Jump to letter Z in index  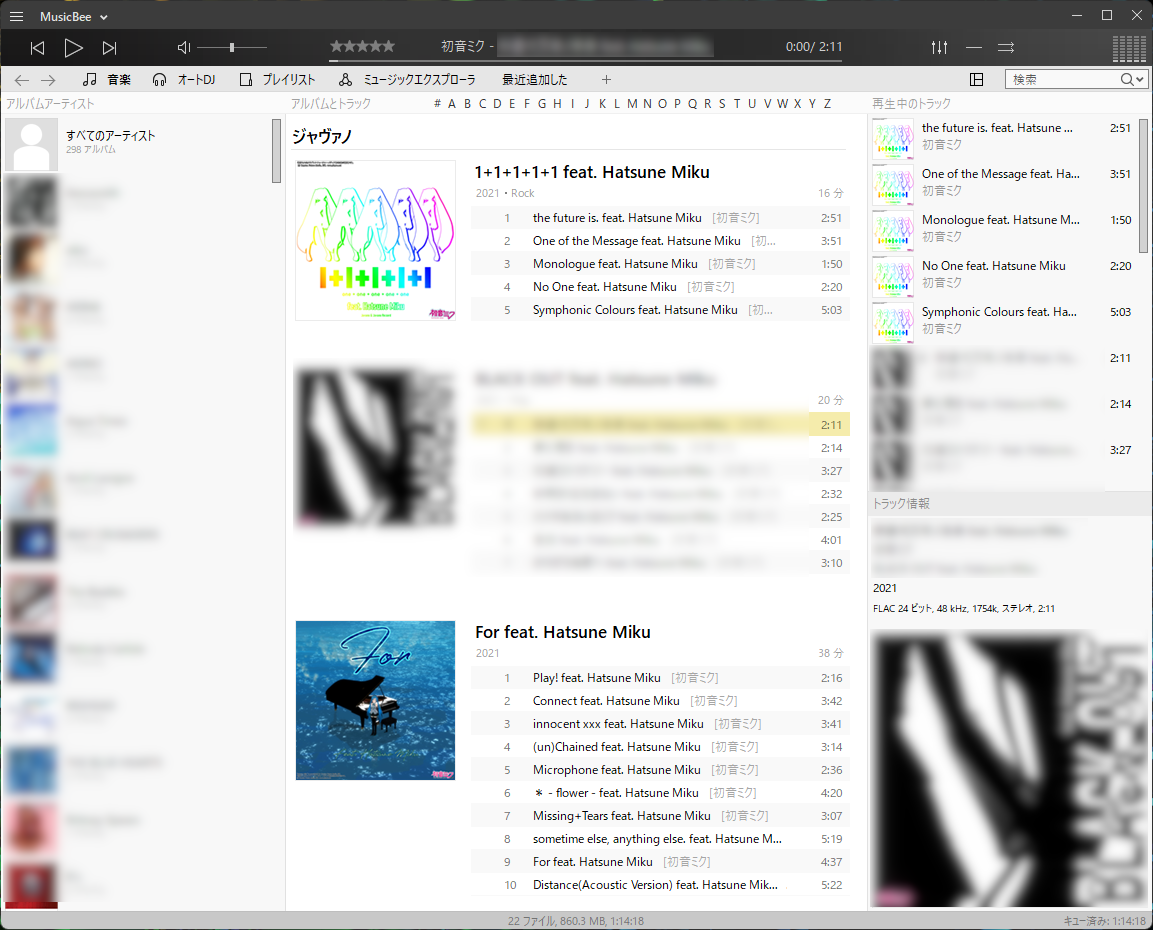[x=827, y=104]
